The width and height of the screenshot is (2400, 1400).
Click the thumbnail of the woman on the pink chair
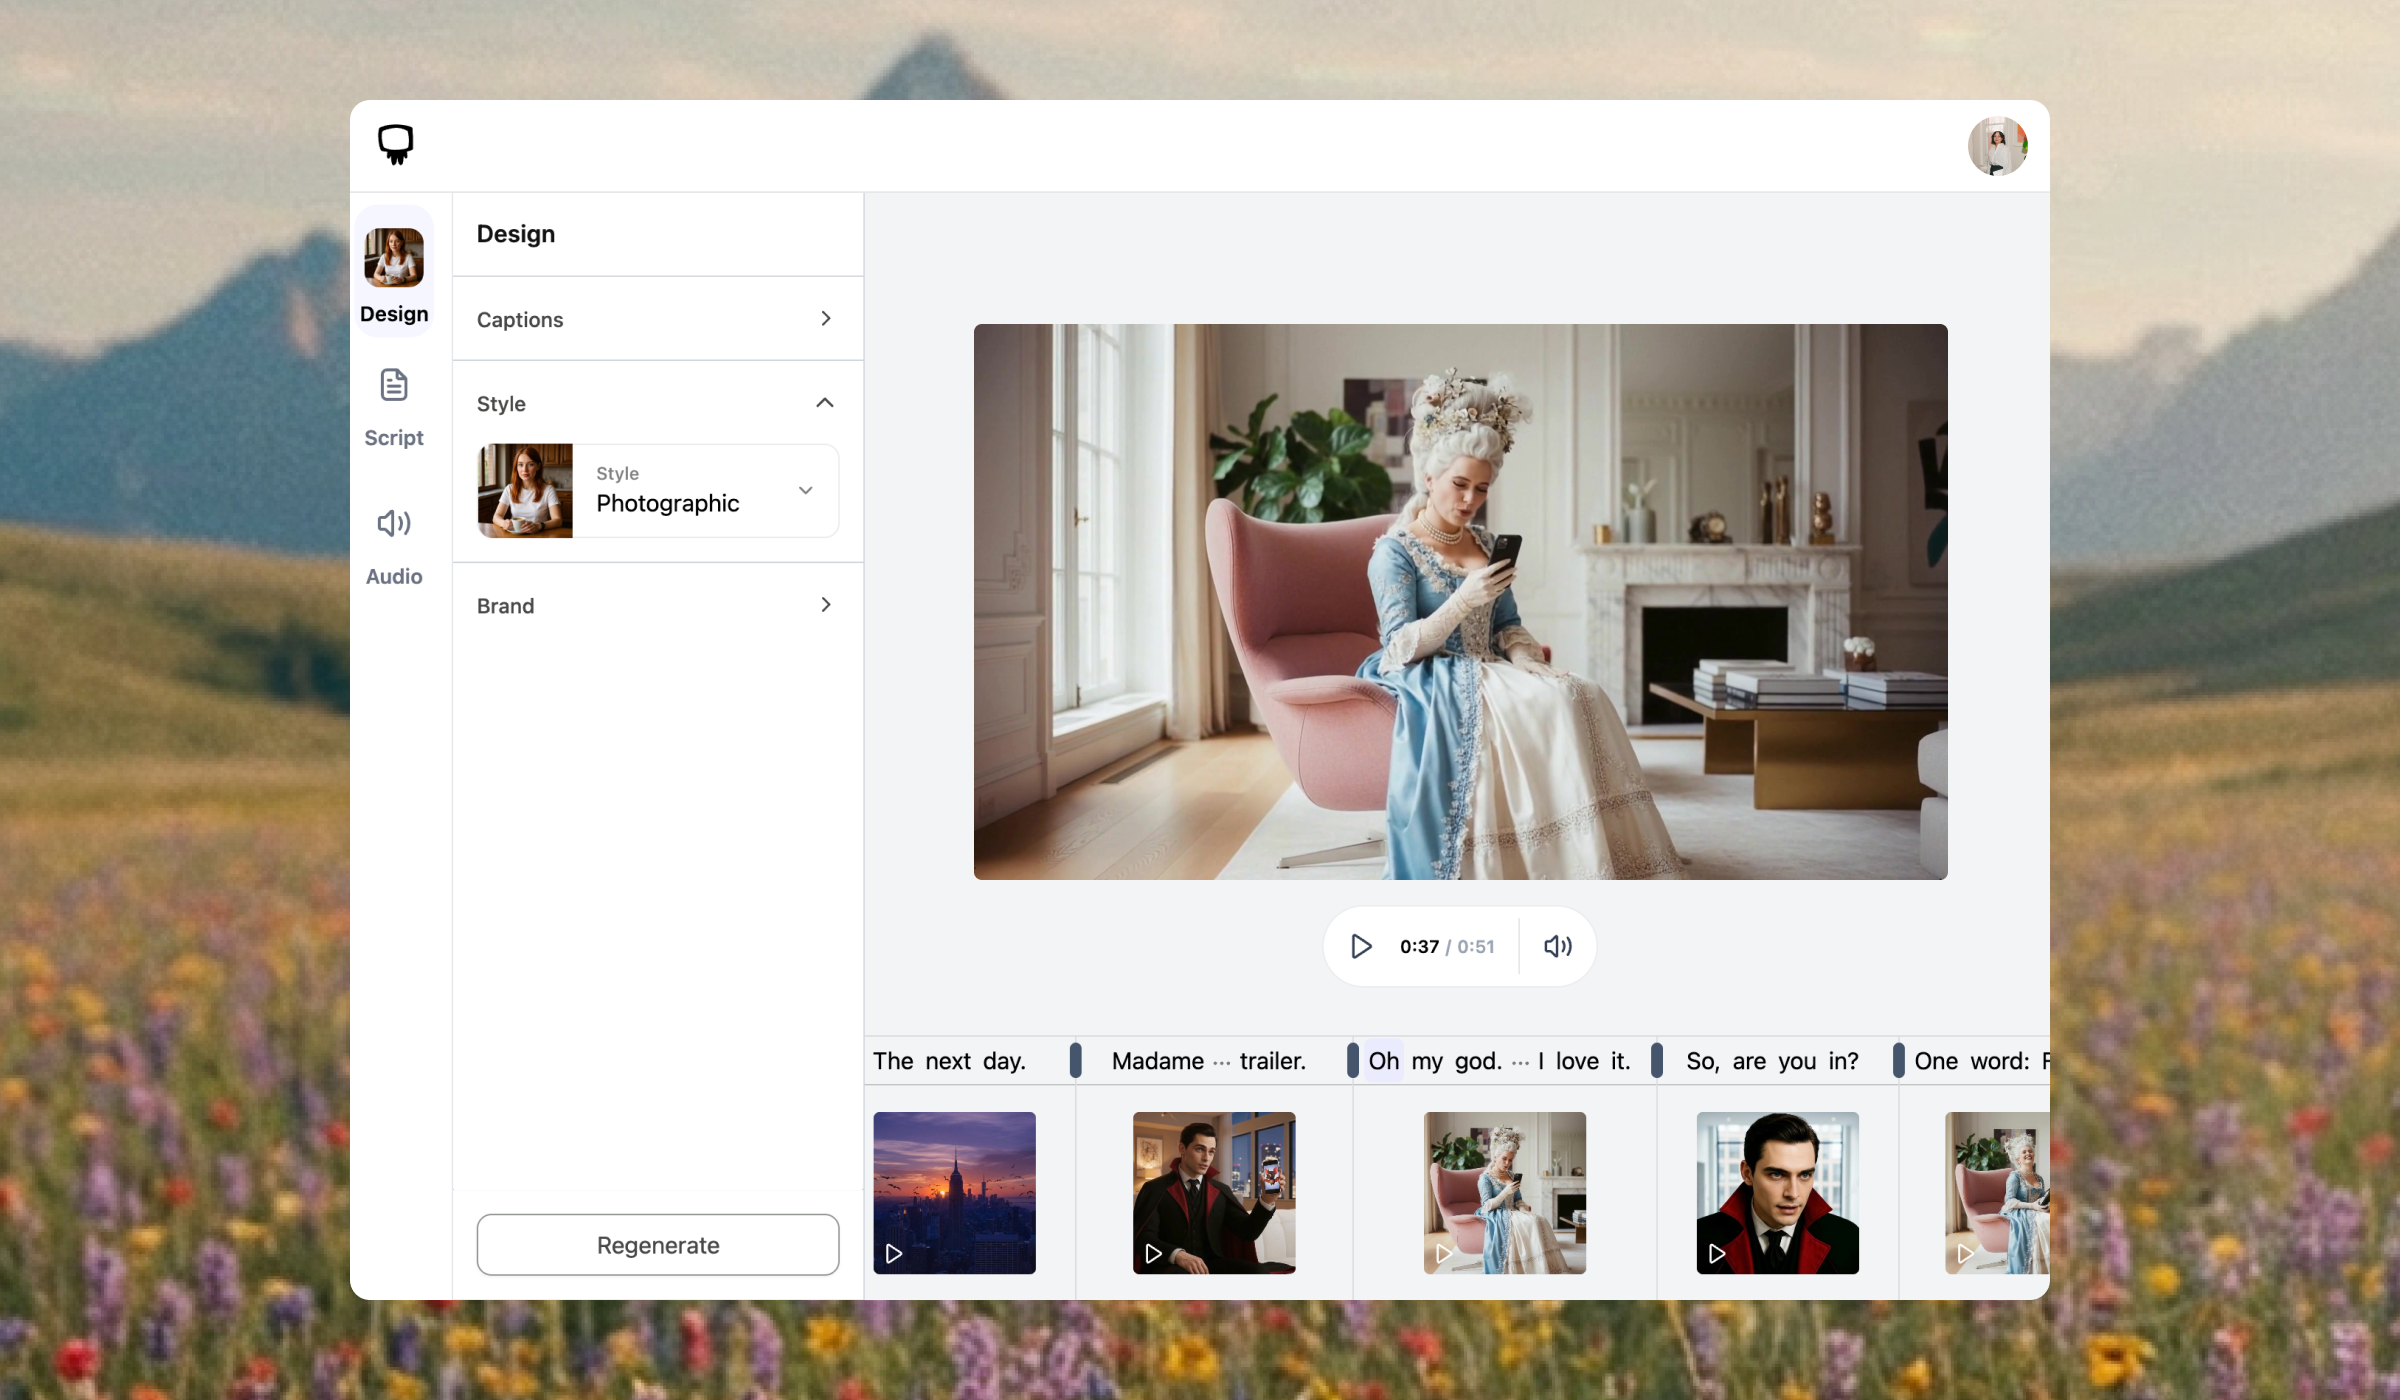coord(1504,1192)
